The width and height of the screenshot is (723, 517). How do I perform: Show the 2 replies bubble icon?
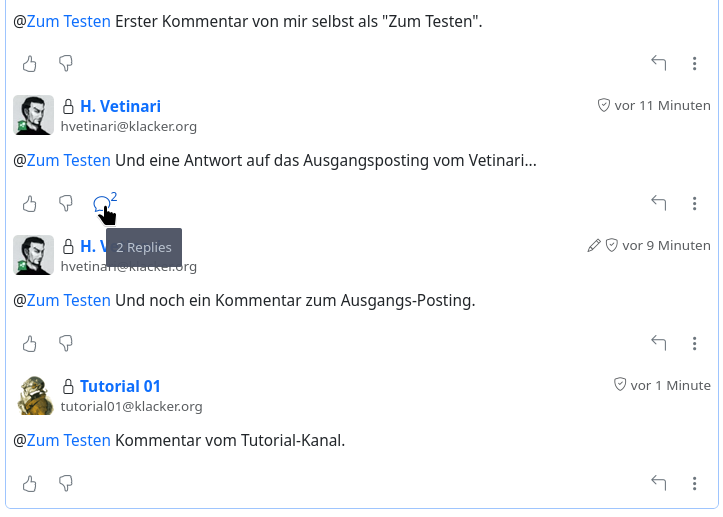102,204
